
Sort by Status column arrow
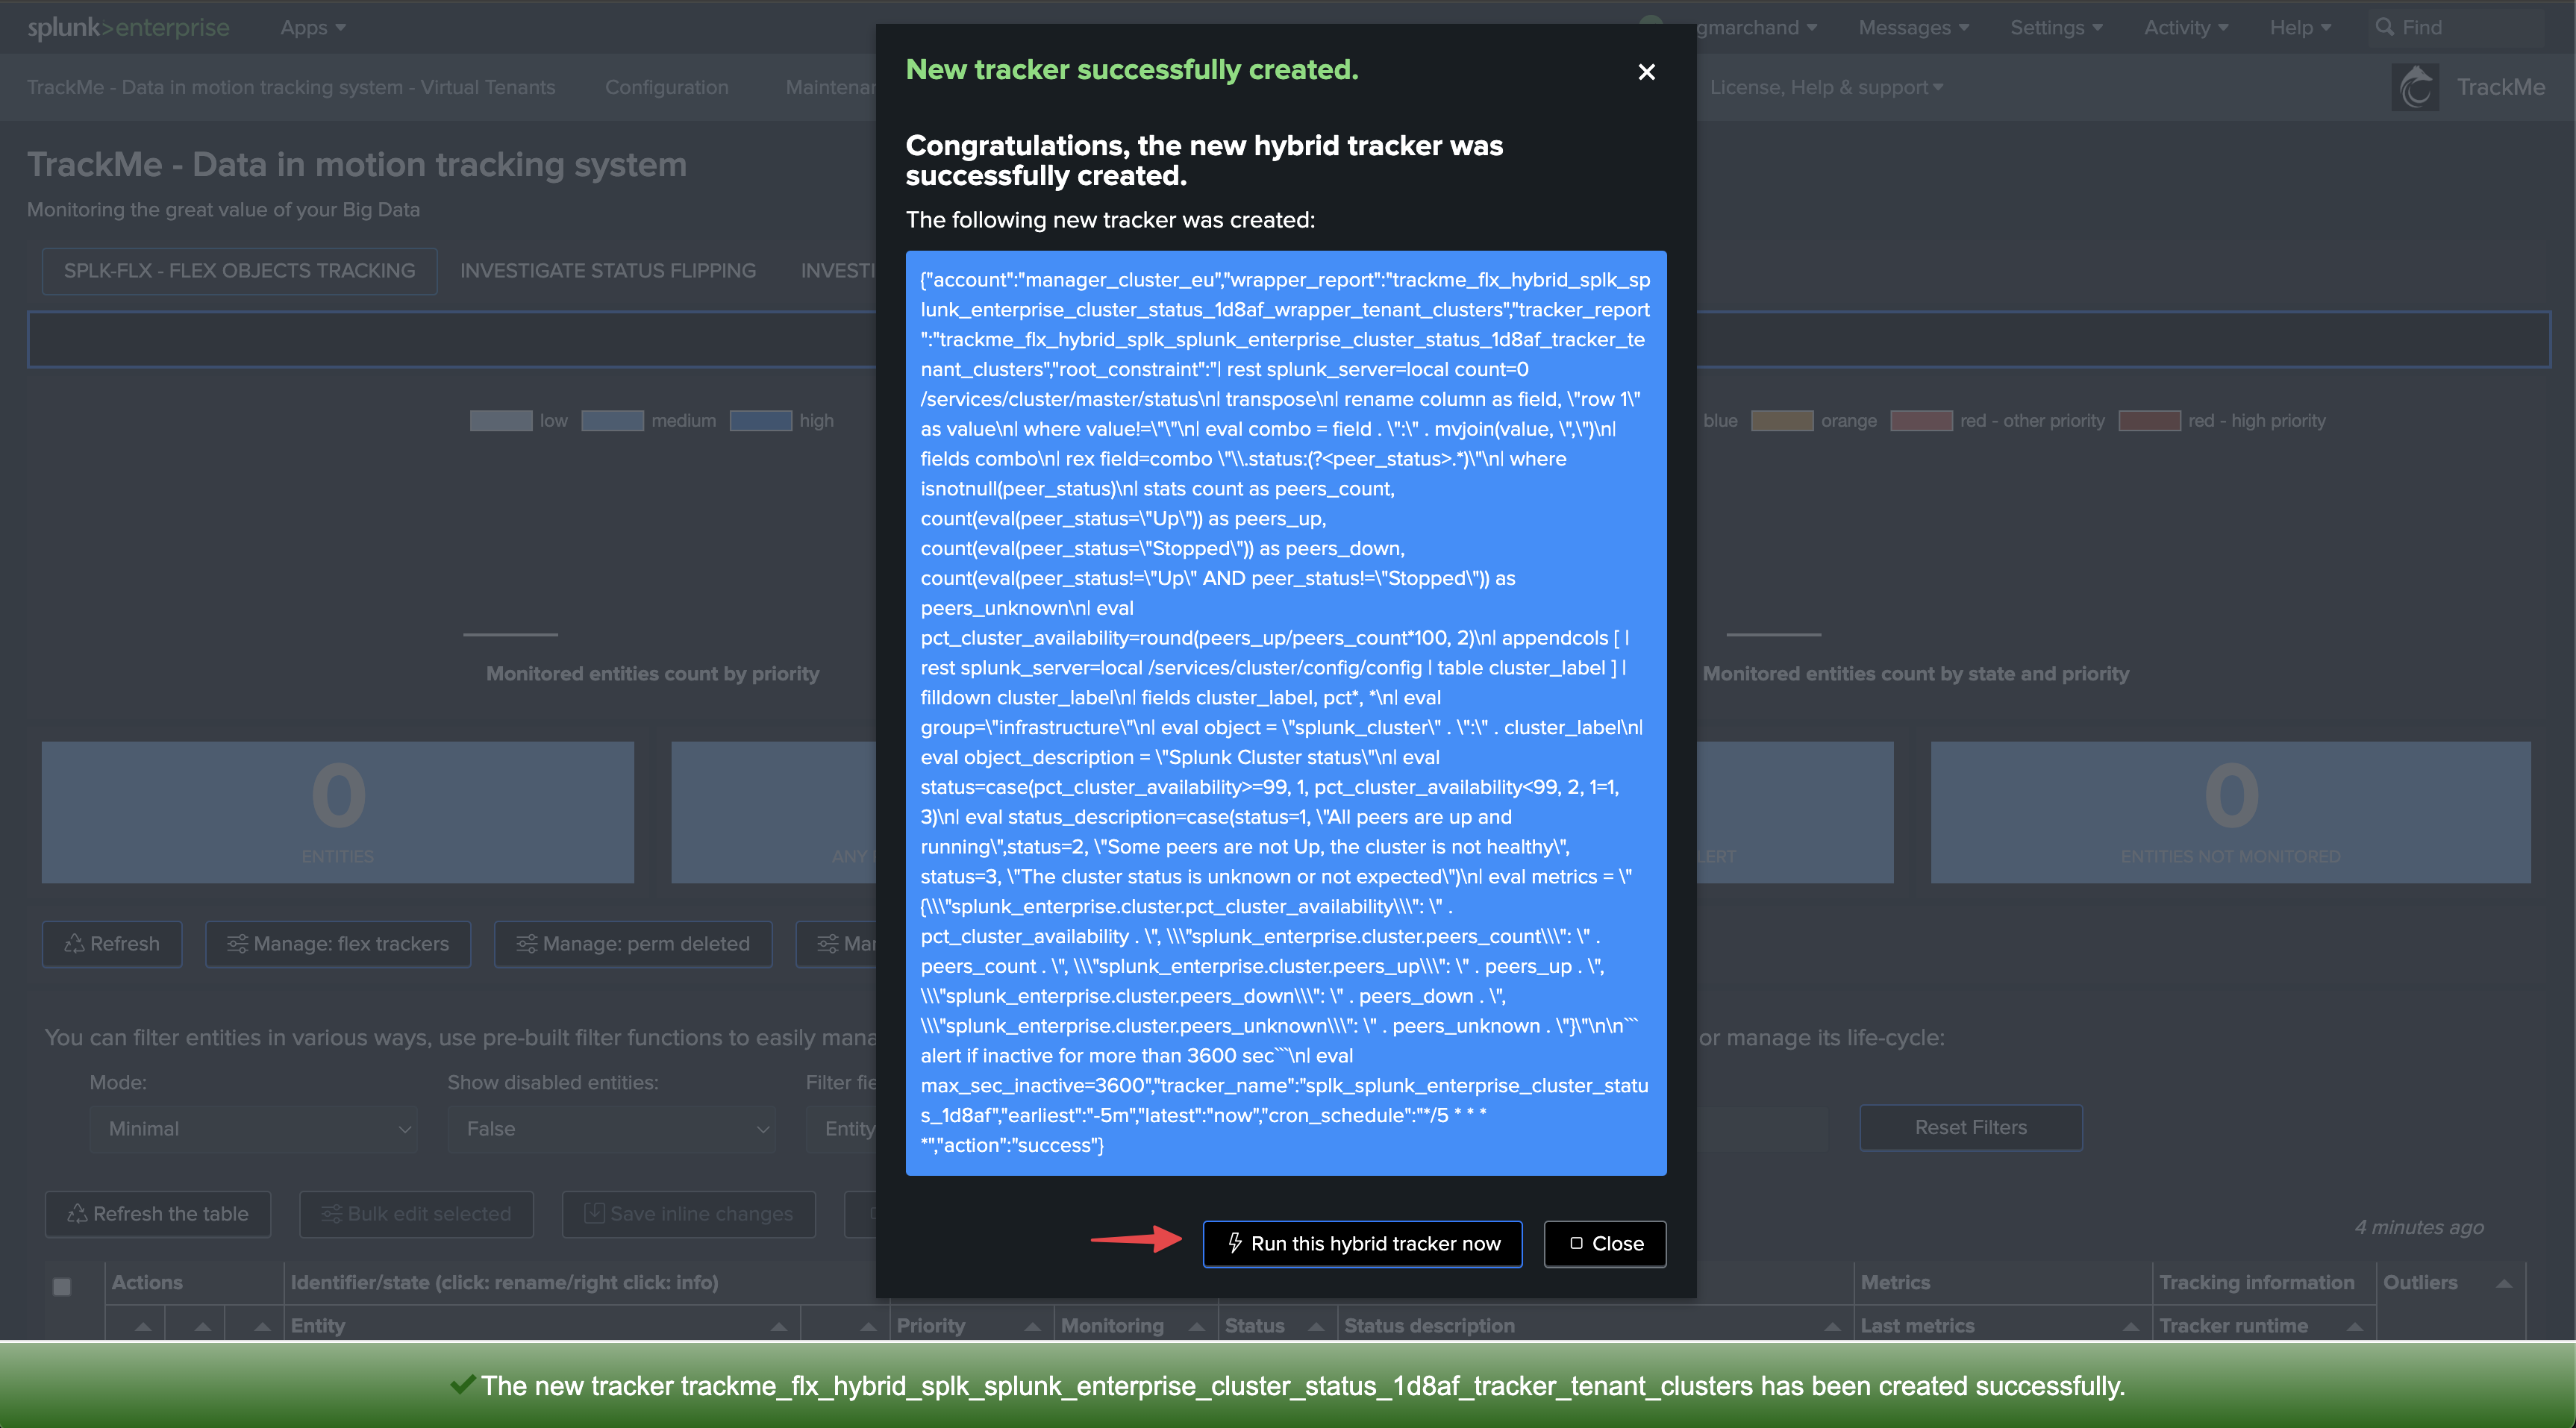[x=1316, y=1326]
